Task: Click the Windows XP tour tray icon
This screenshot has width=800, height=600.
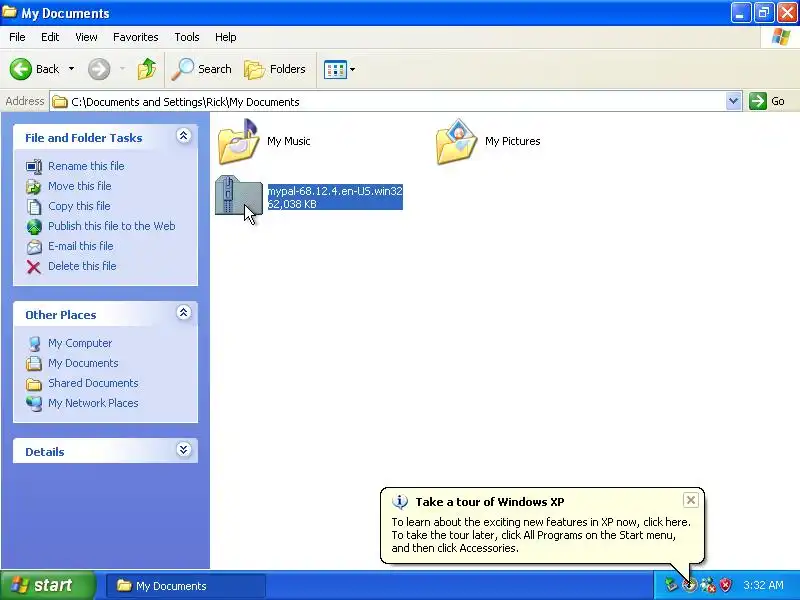Action: pyautogui.click(x=689, y=585)
